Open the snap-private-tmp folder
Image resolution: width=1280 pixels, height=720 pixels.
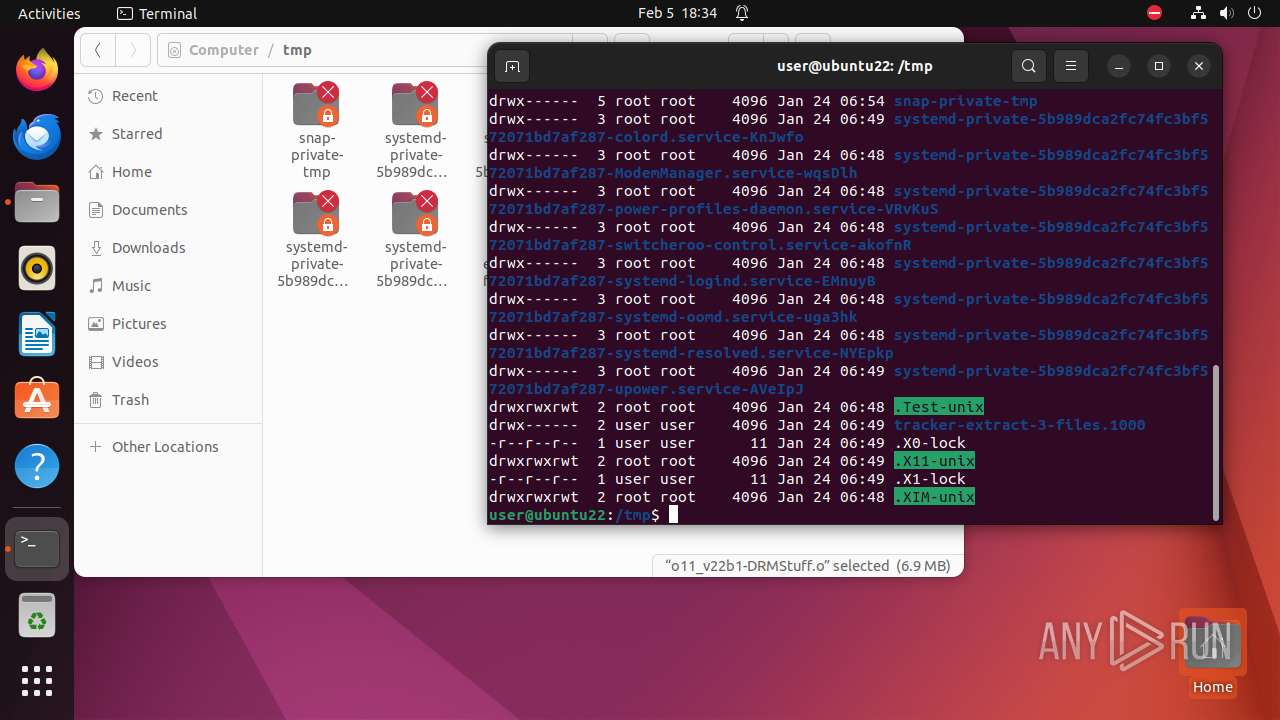[316, 131]
